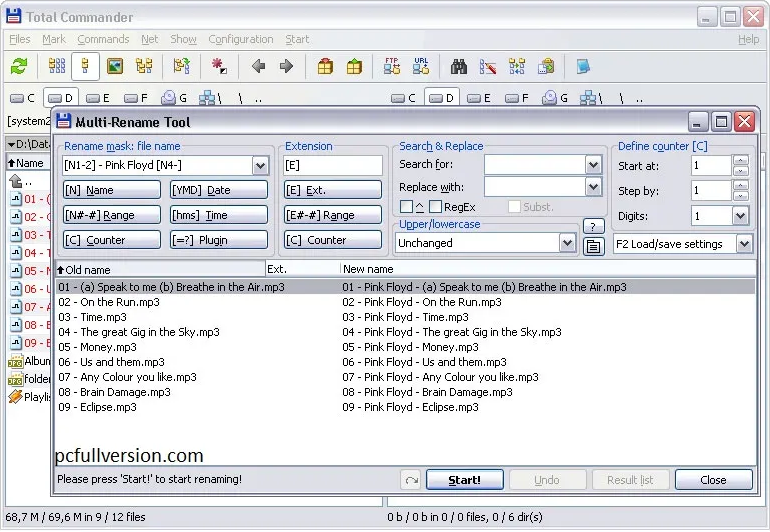Screen dimensions: 770x532
Task: Open the FTP connect icon
Action: 392,66
